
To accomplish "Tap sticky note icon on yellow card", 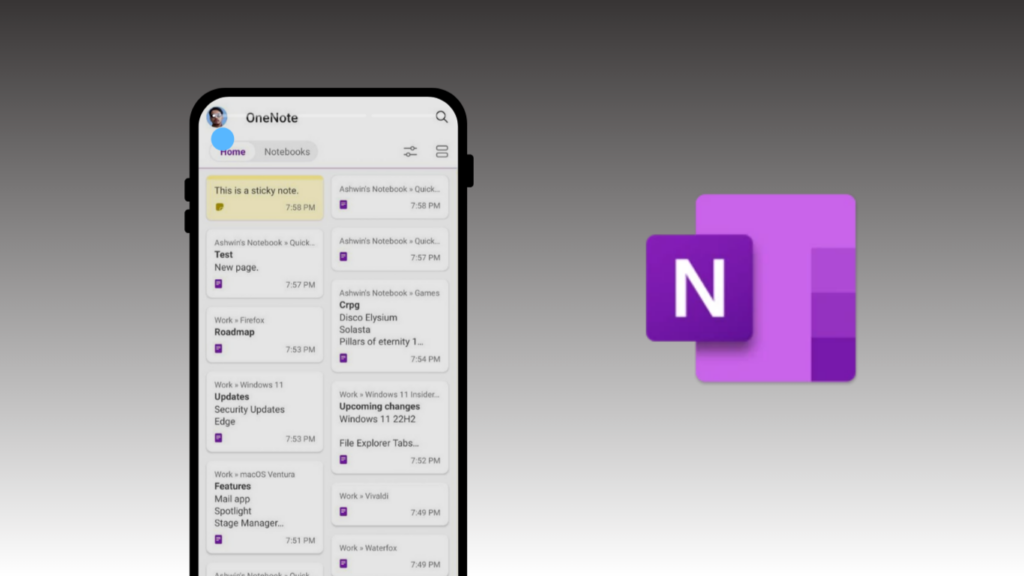I will click(219, 207).
